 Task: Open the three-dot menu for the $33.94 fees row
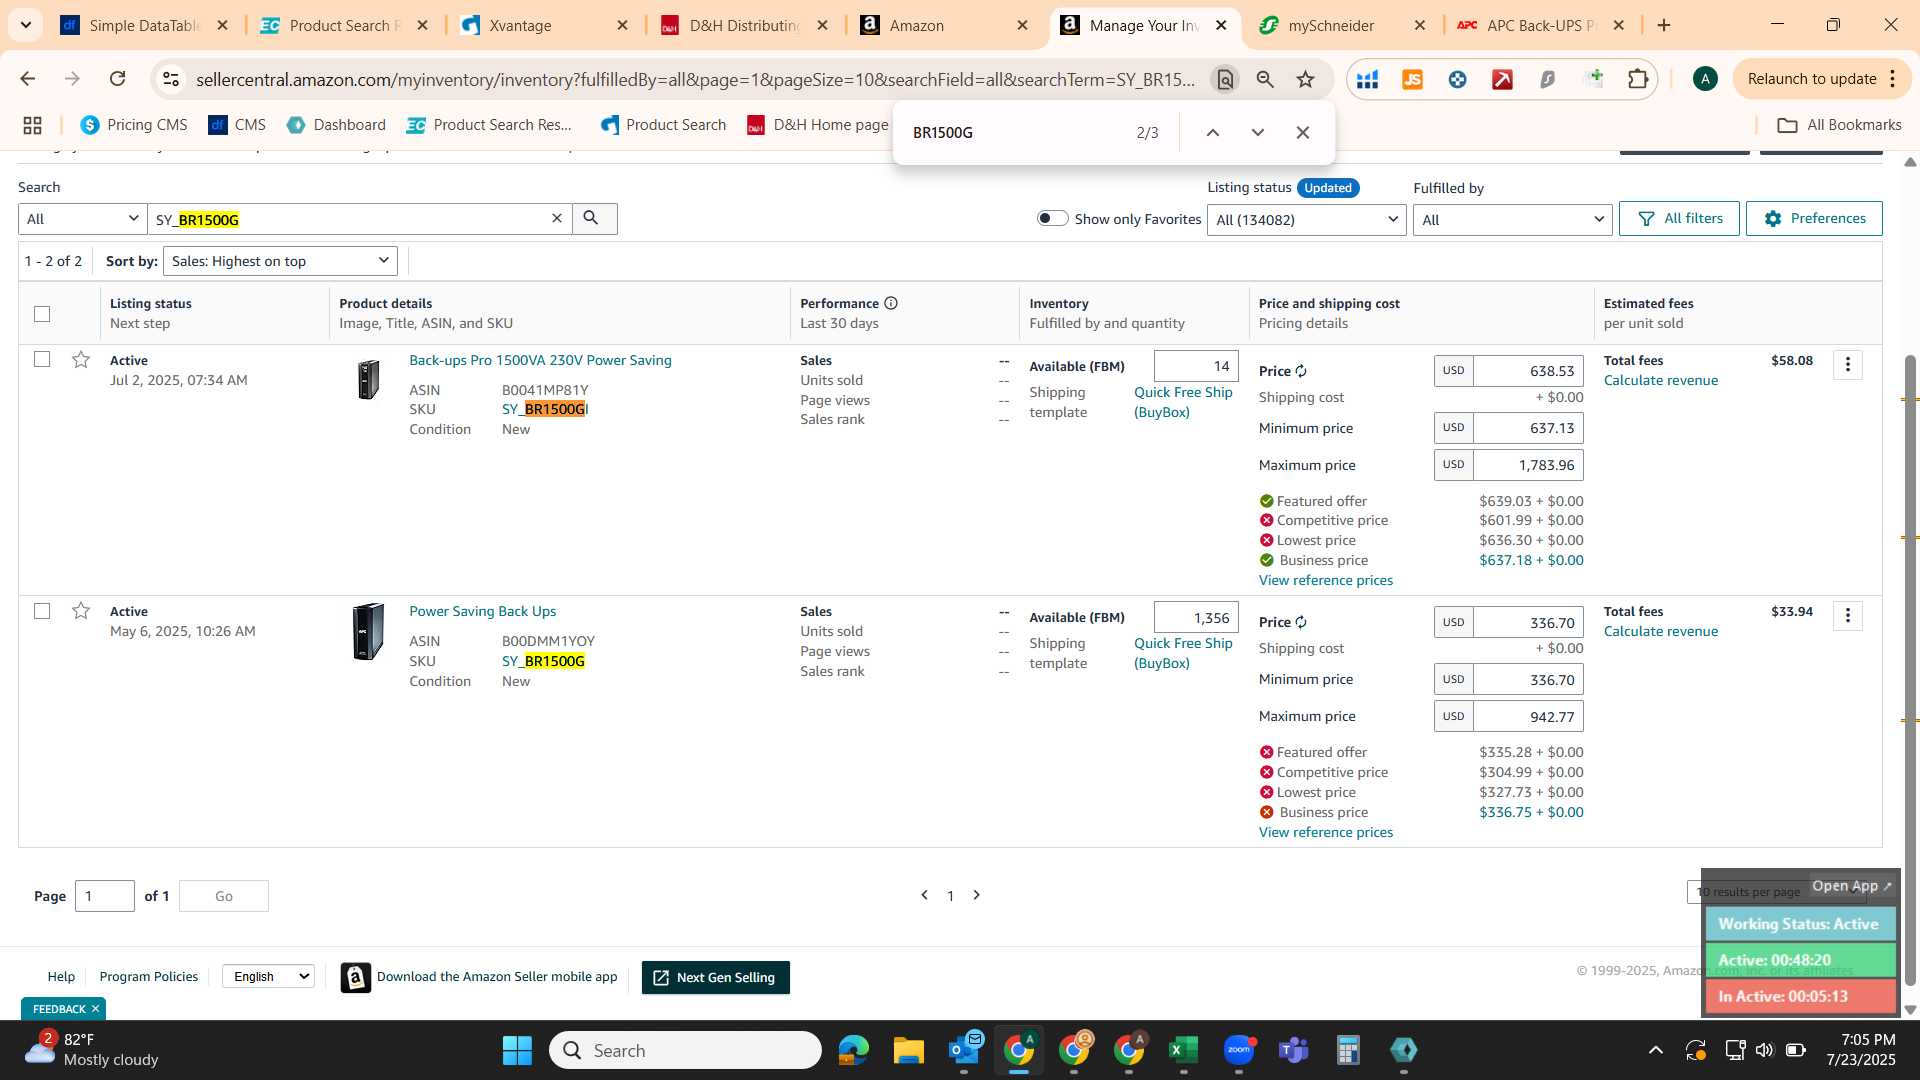pyautogui.click(x=1847, y=616)
